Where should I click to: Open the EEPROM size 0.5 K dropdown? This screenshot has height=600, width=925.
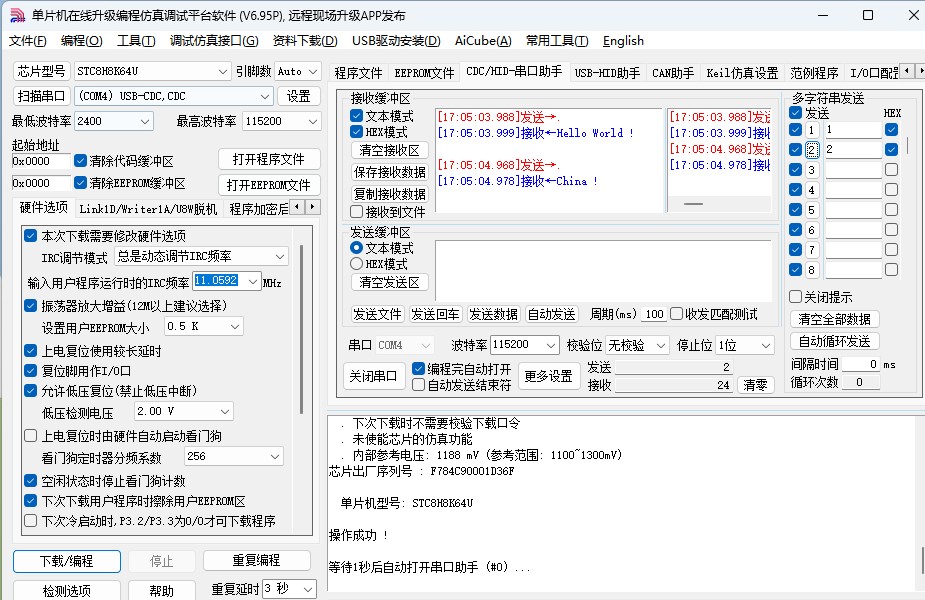coord(235,326)
